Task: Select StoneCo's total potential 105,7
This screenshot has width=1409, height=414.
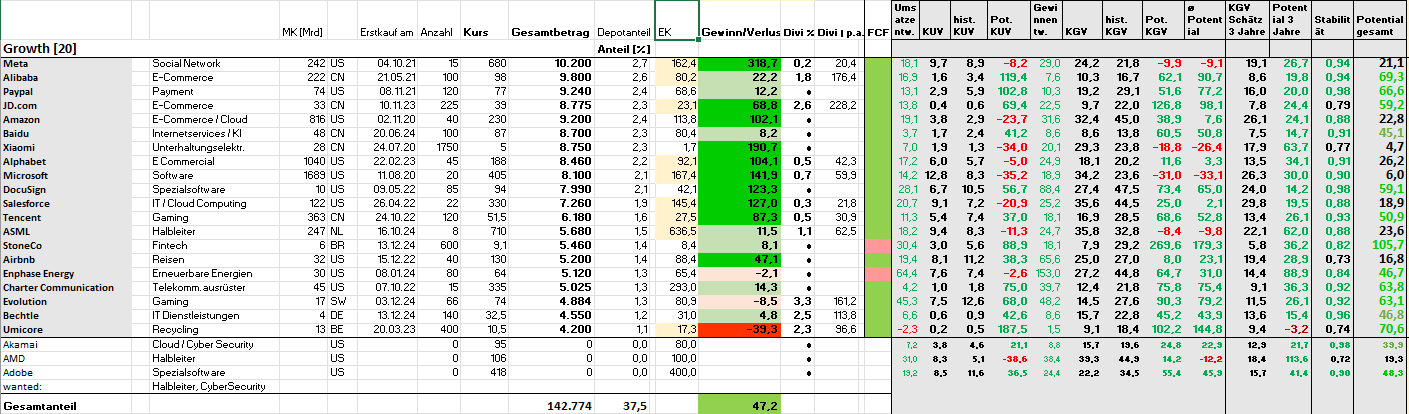Action: [x=1380, y=244]
